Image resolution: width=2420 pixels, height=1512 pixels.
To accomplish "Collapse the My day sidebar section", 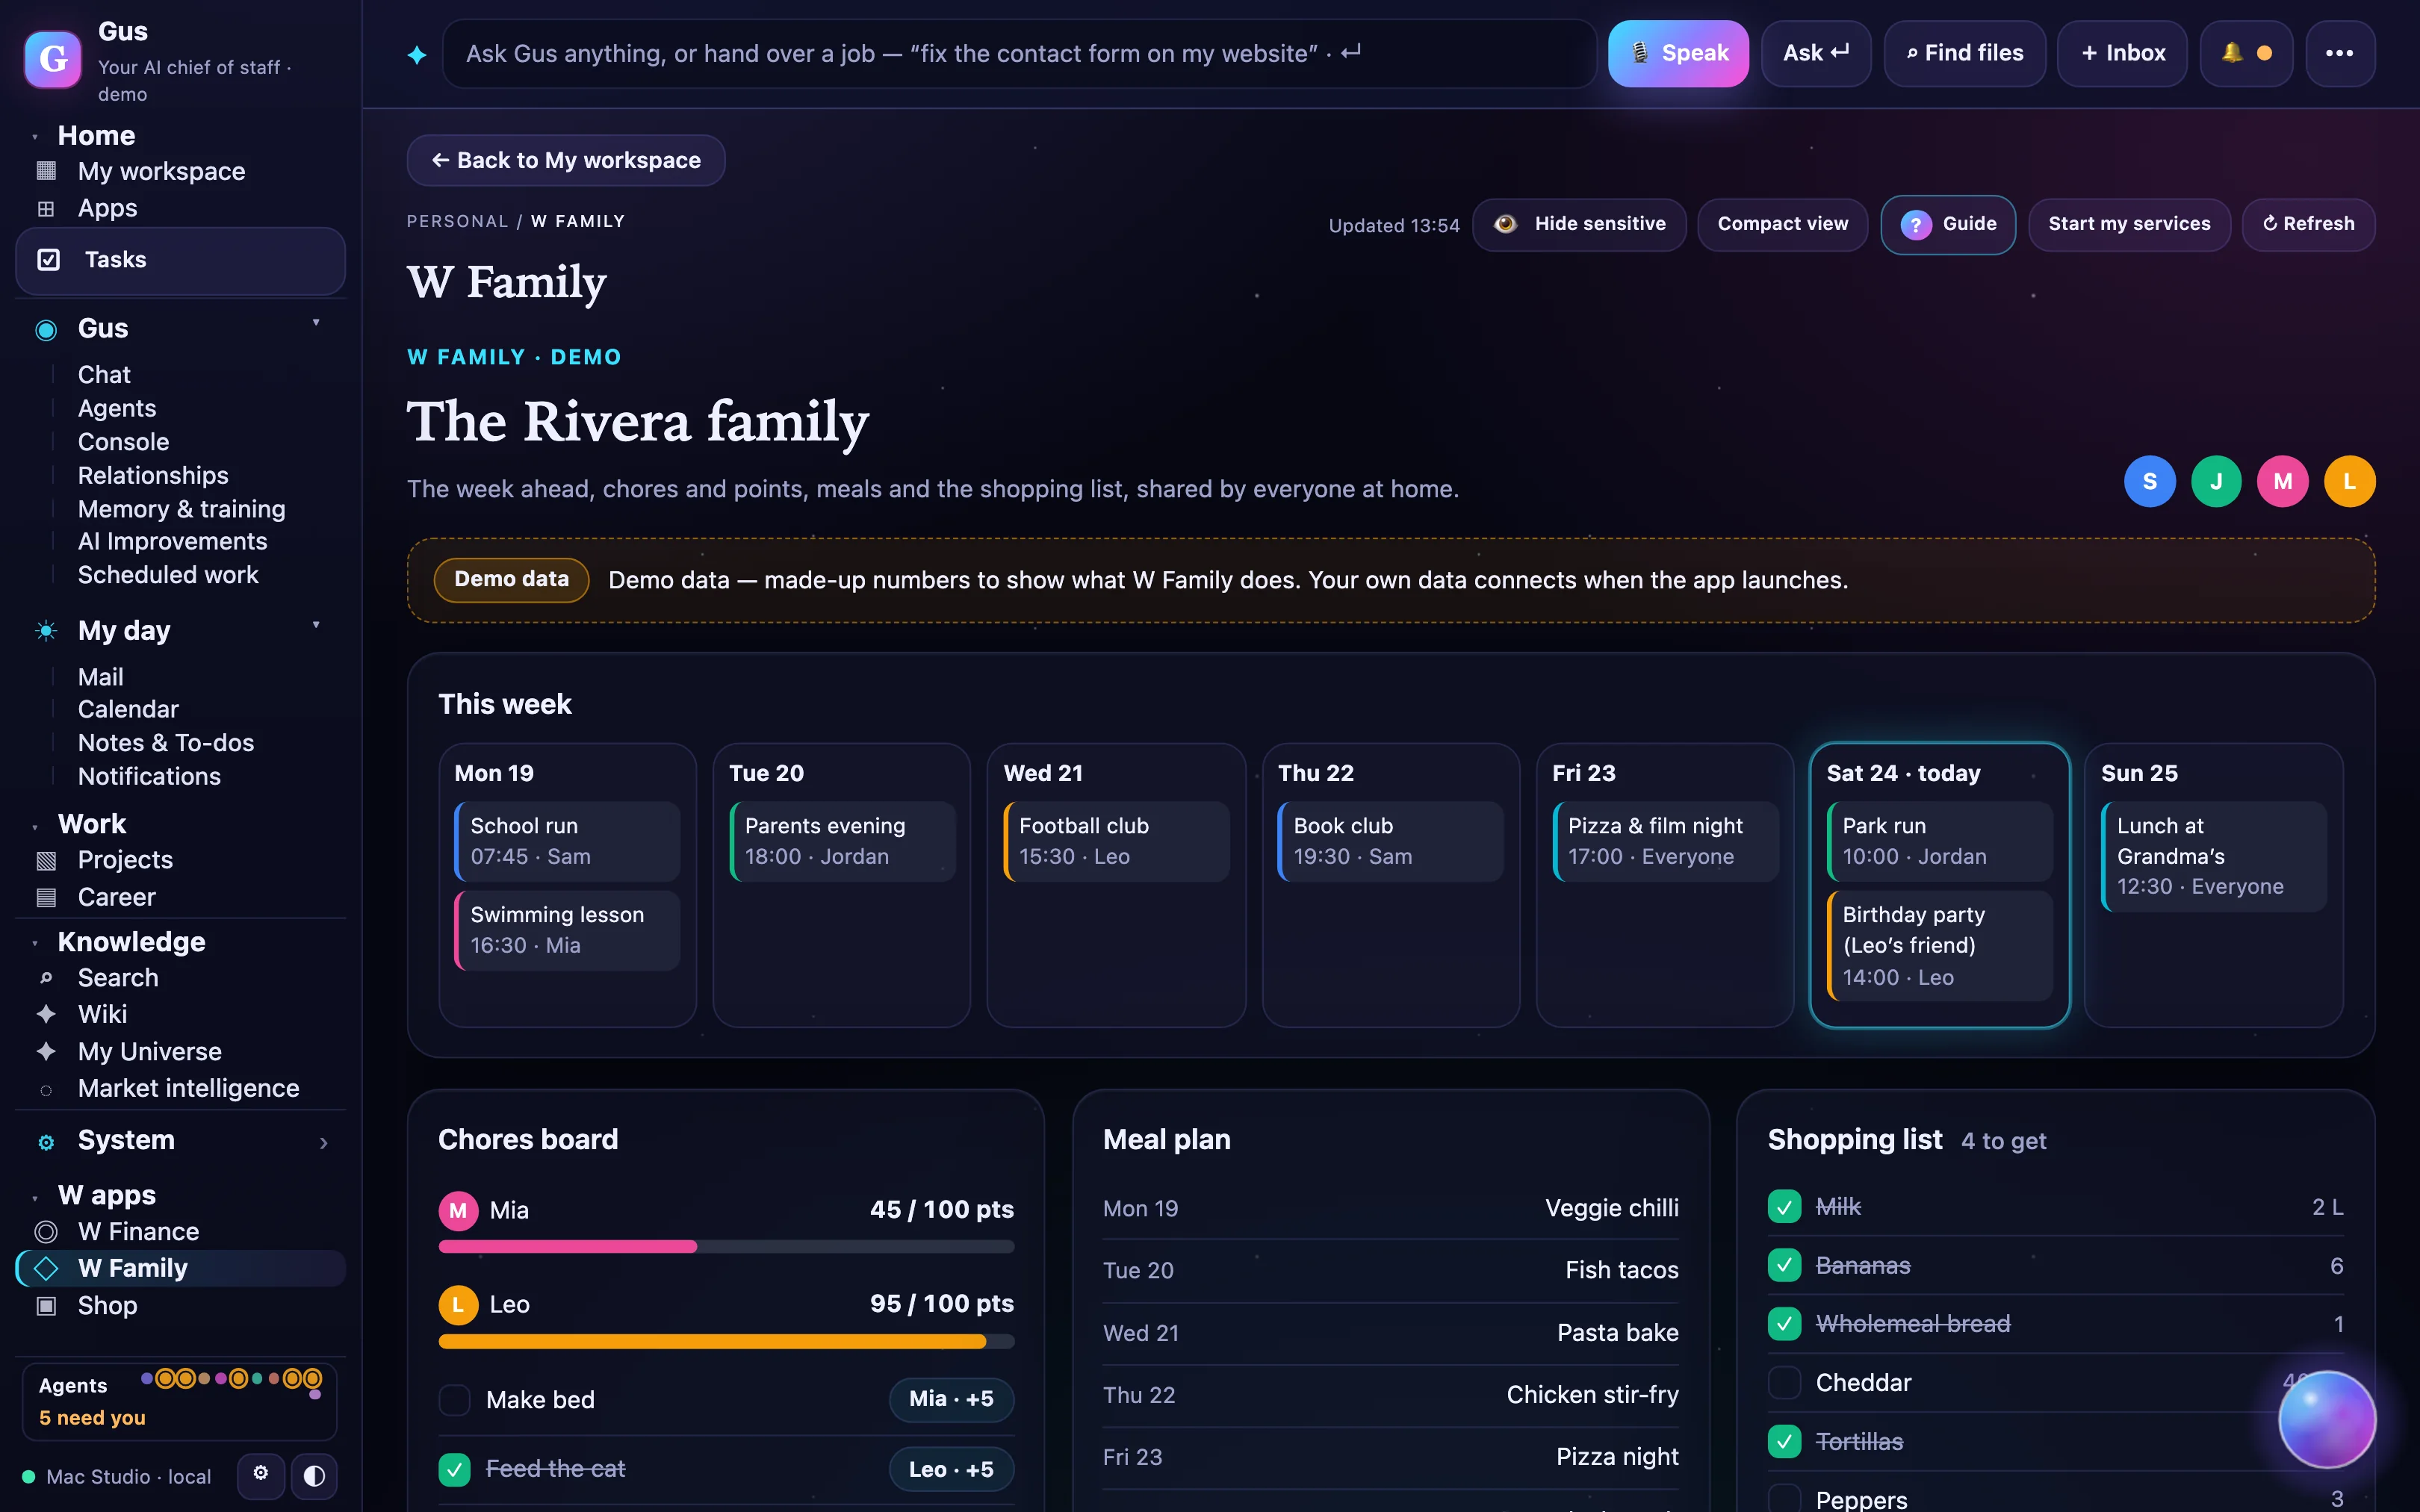I will point(316,626).
